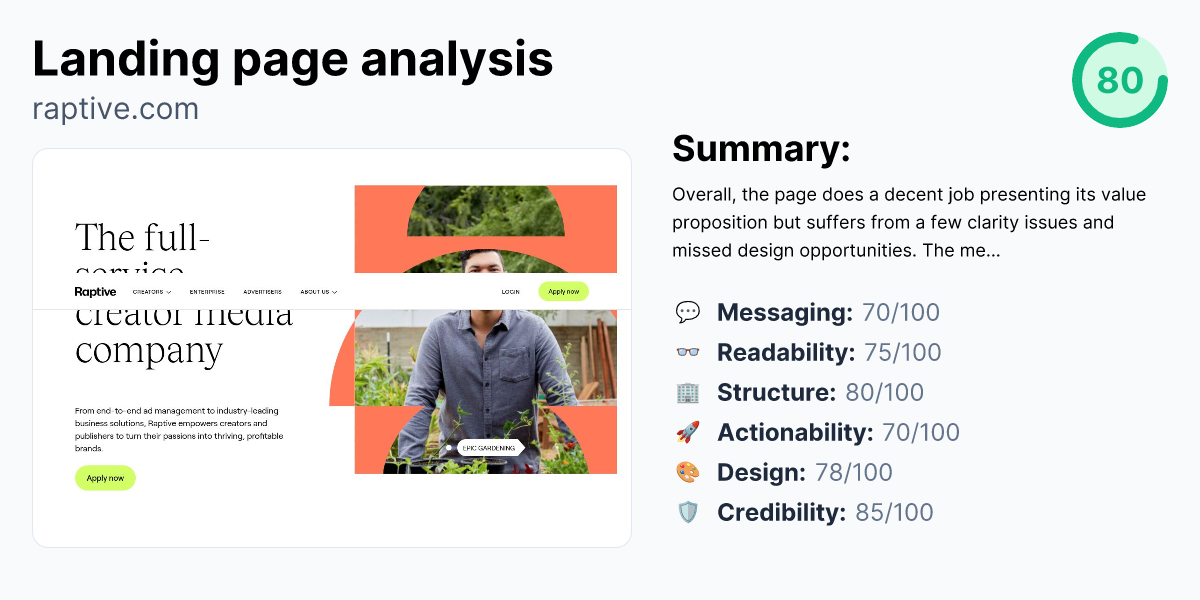The width and height of the screenshot is (1200, 600).
Task: Click the speech bubble icon next to Messaging
Action: pos(690,312)
